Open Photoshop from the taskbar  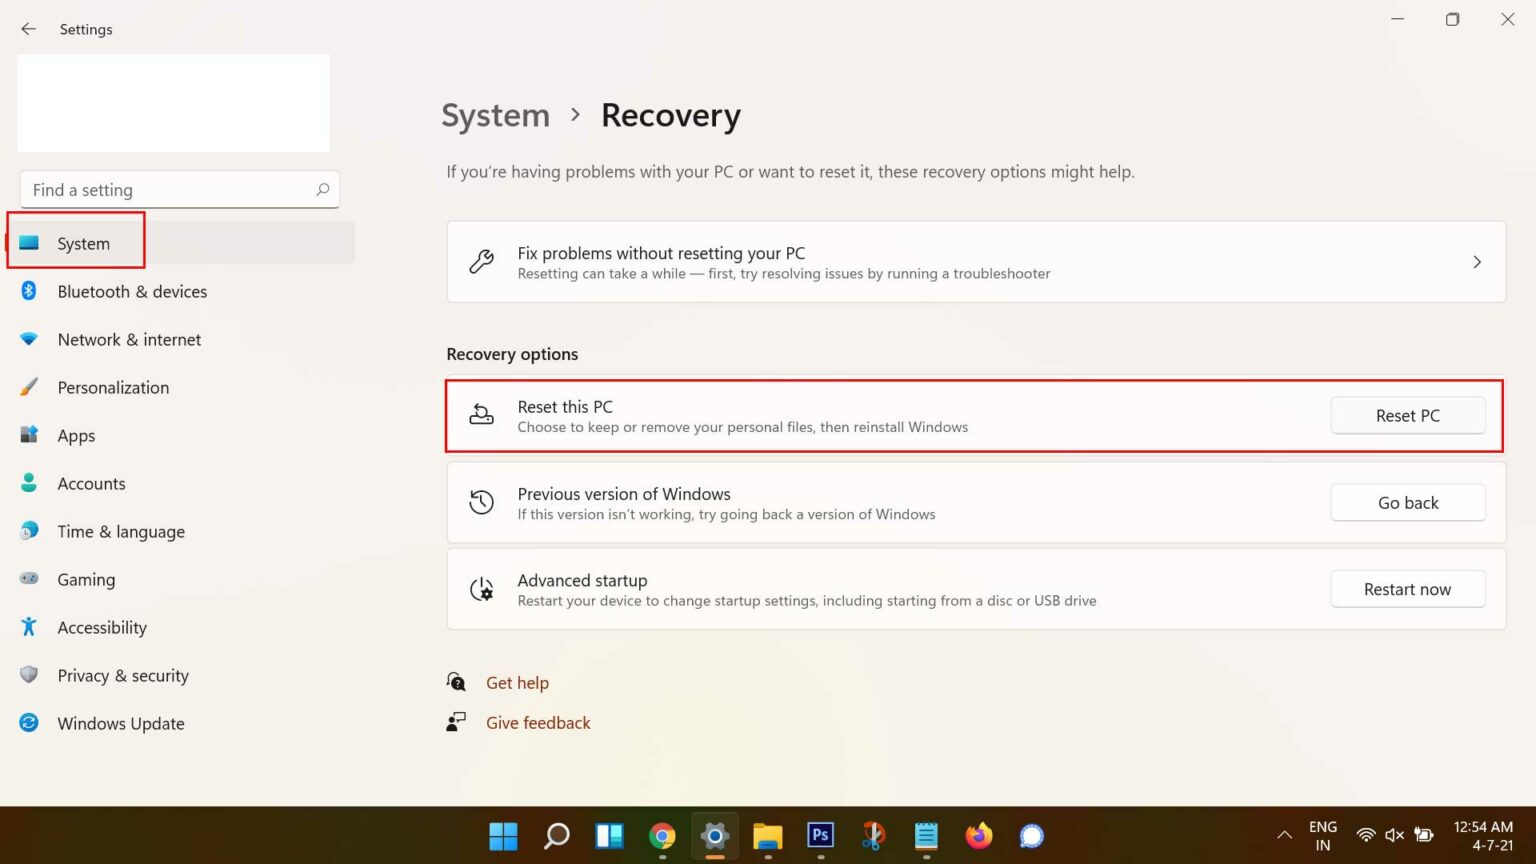click(820, 835)
